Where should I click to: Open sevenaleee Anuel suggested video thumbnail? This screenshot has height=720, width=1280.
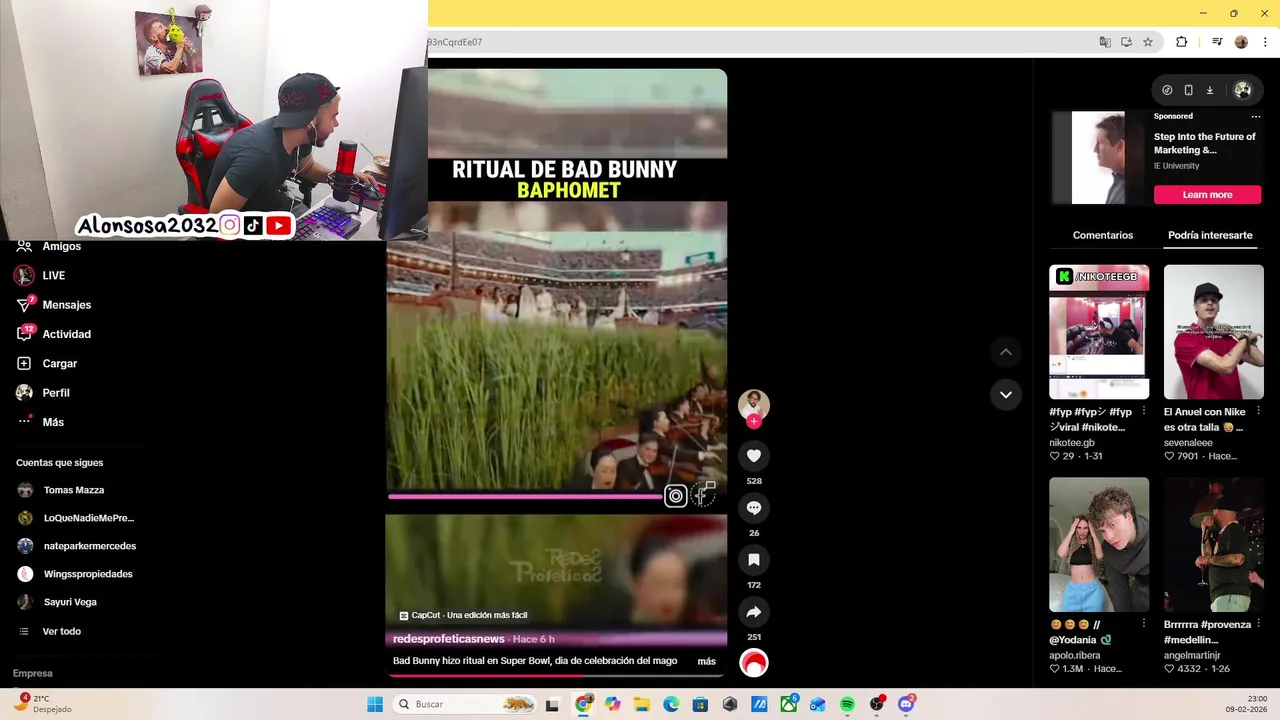pyautogui.click(x=1213, y=332)
